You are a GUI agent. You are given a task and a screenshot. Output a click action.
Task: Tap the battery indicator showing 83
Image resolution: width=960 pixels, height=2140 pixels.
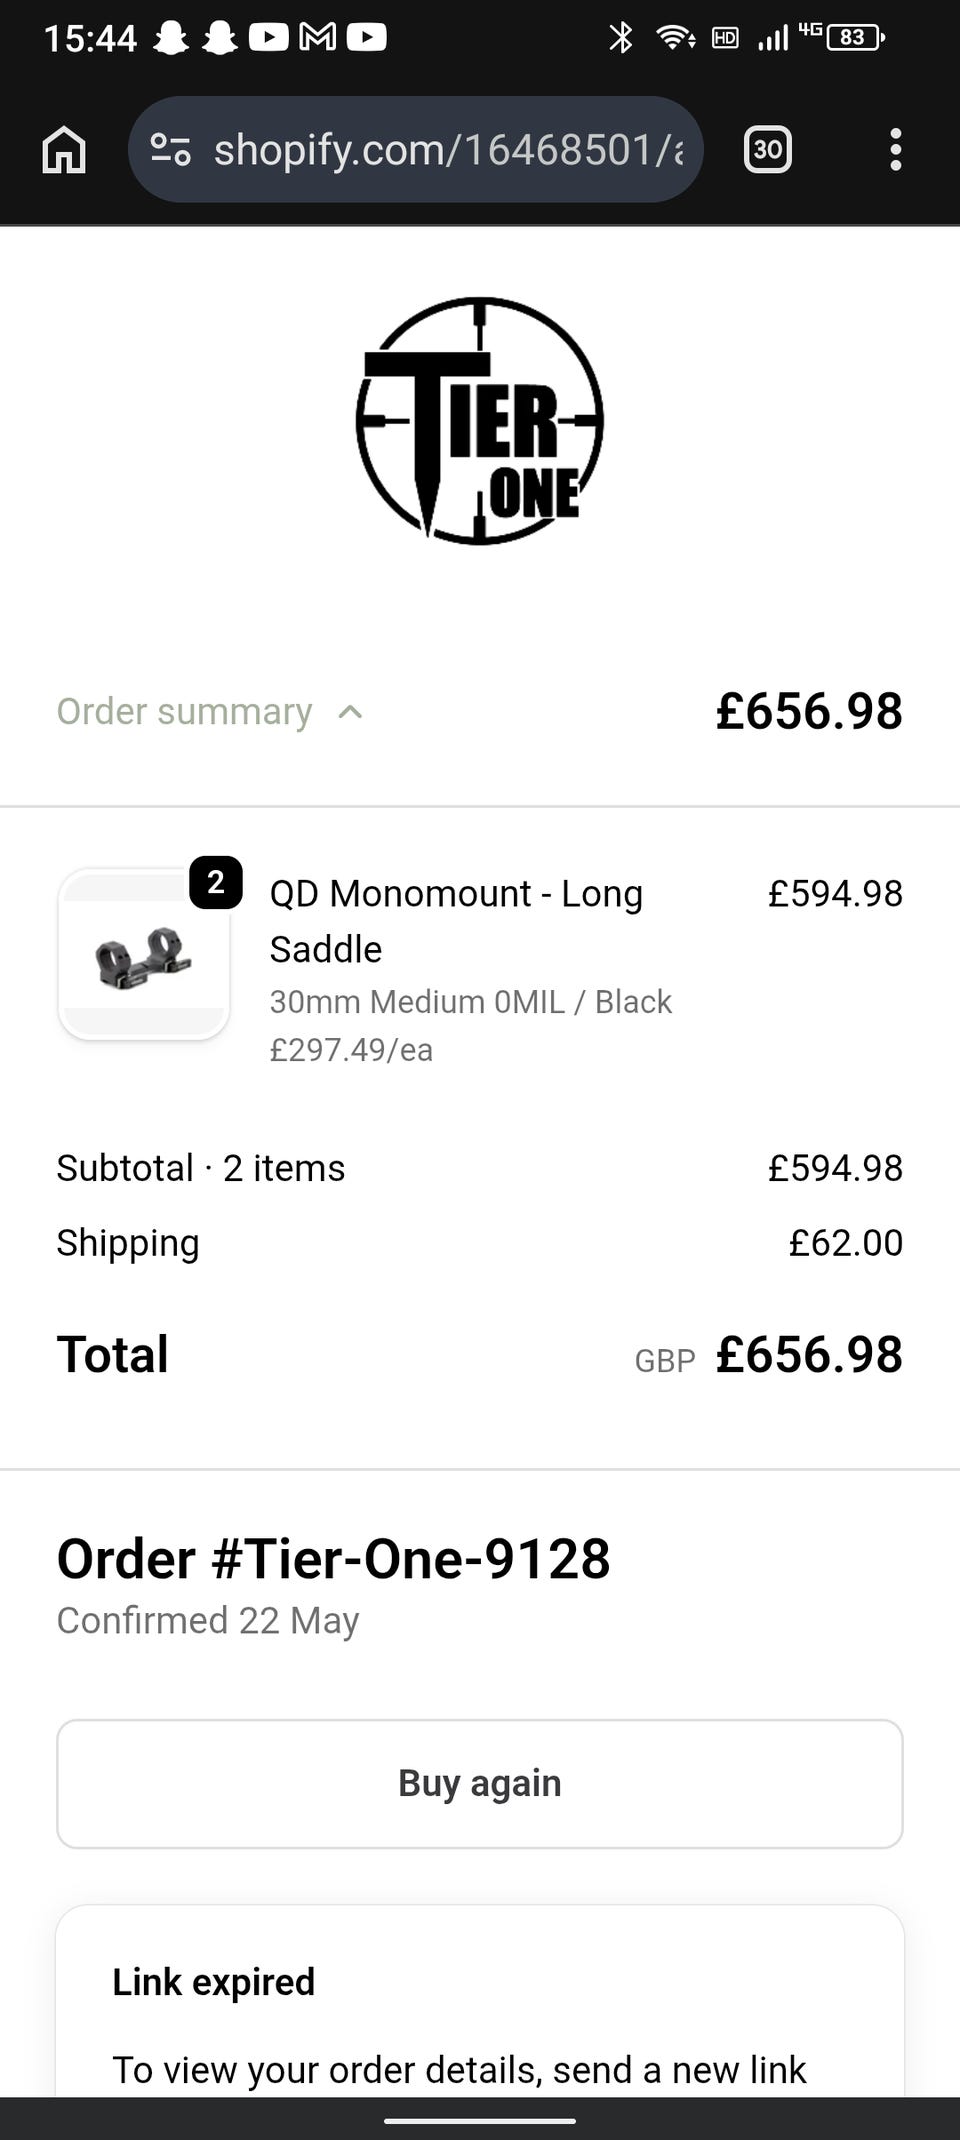(855, 38)
